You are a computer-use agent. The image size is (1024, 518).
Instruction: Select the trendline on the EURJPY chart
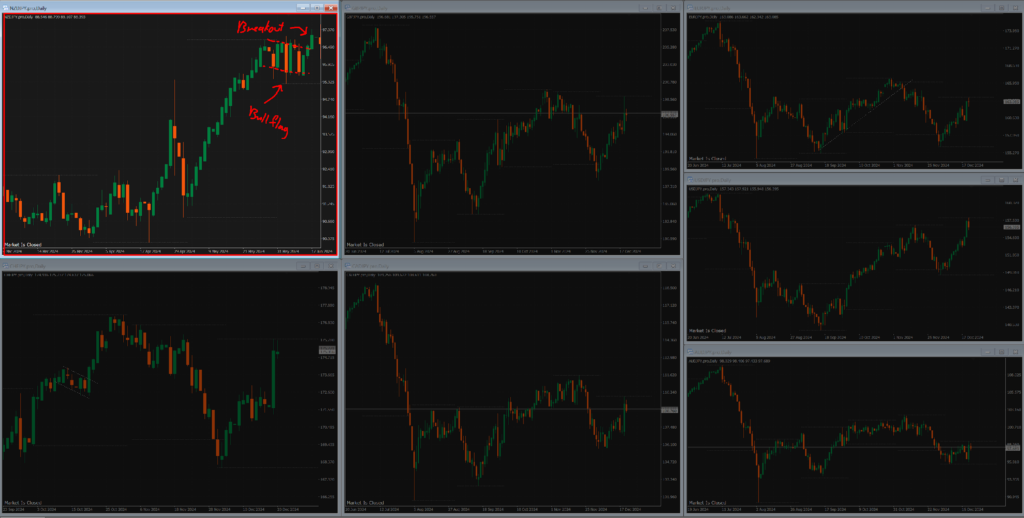click(863, 115)
